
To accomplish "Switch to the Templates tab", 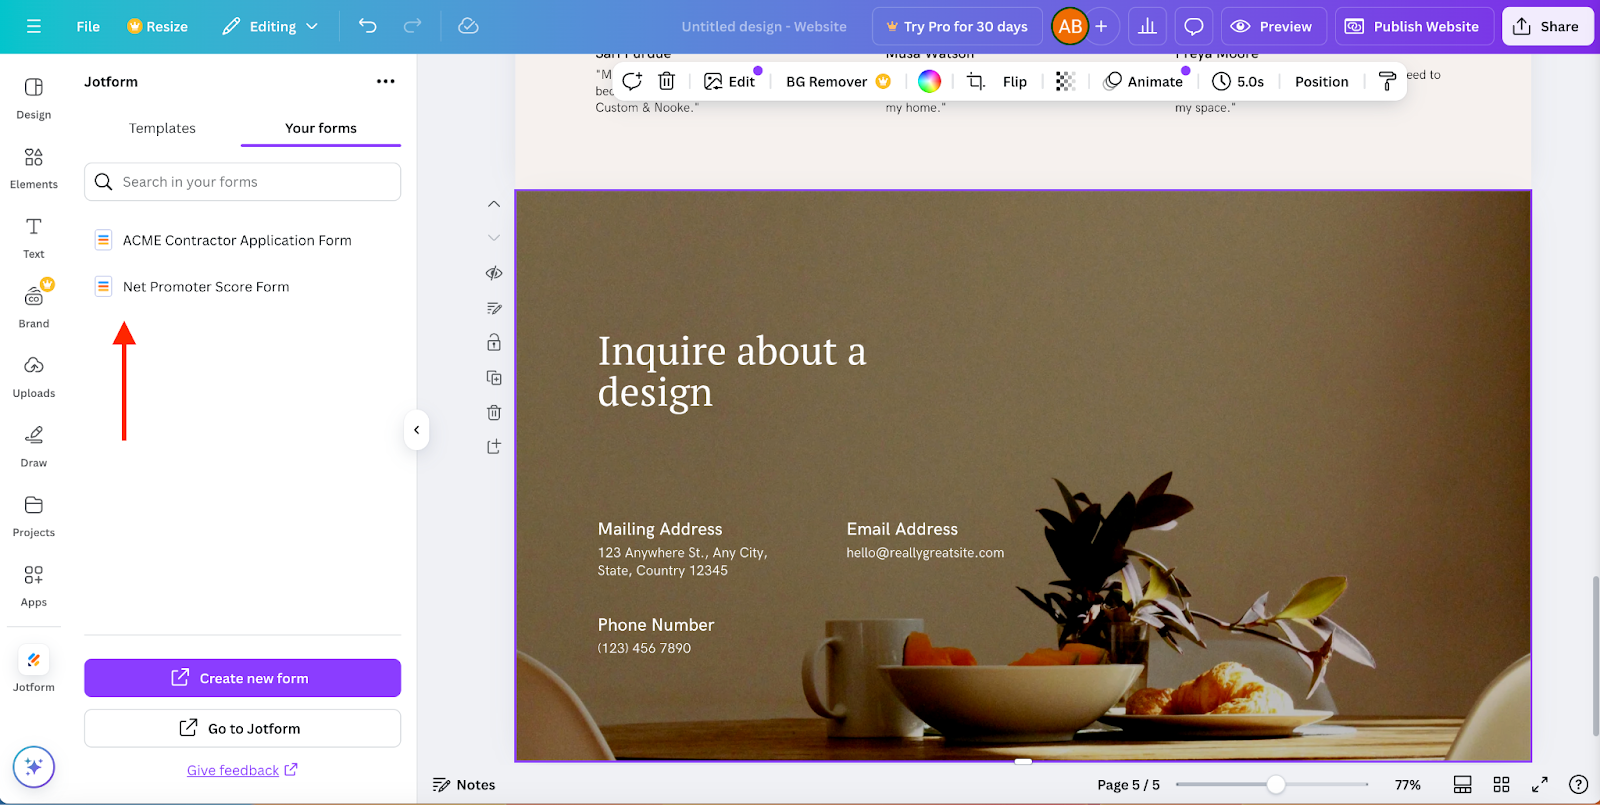I will 162,128.
